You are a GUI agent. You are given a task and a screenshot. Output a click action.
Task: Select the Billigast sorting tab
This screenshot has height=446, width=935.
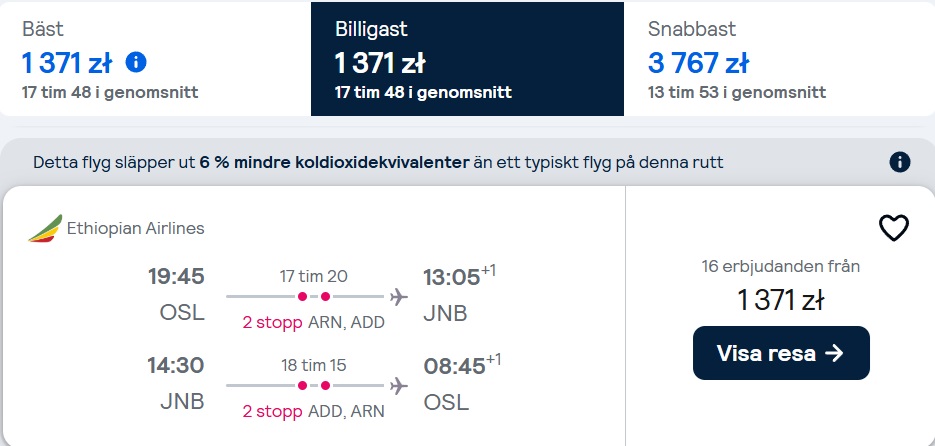tap(468, 59)
